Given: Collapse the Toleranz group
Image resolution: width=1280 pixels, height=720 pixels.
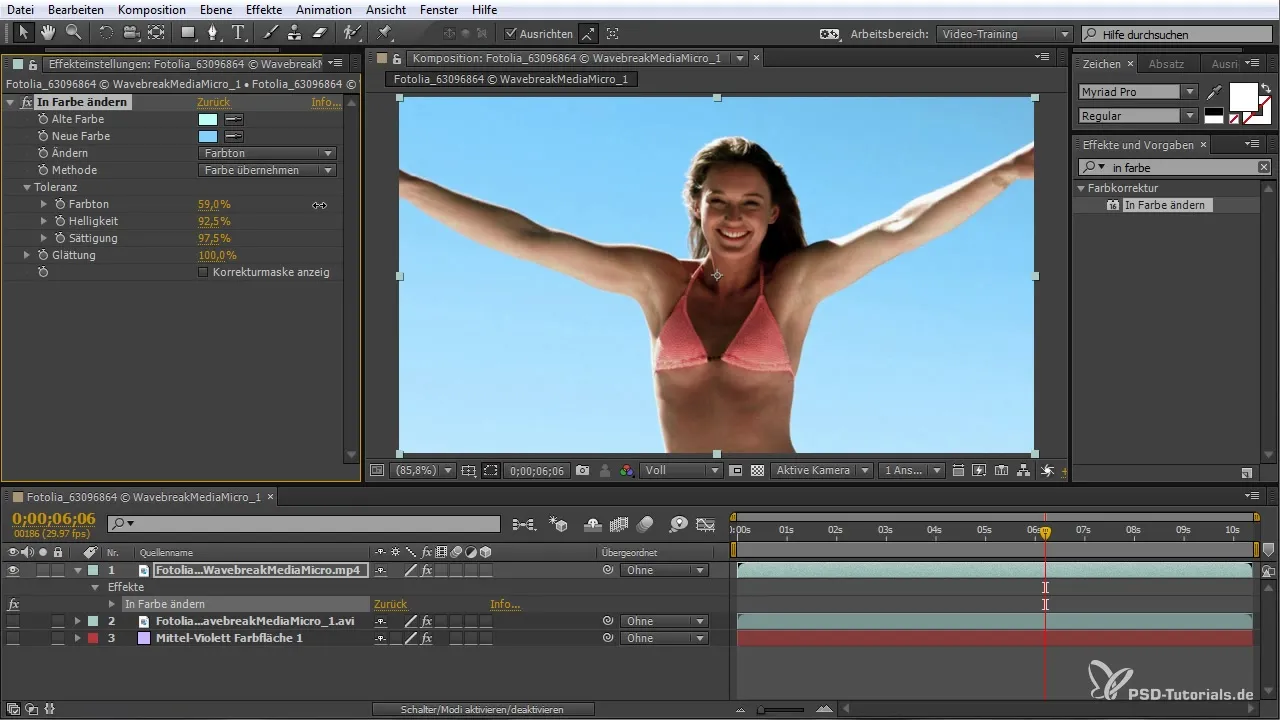Looking at the screenshot, I should (27, 187).
